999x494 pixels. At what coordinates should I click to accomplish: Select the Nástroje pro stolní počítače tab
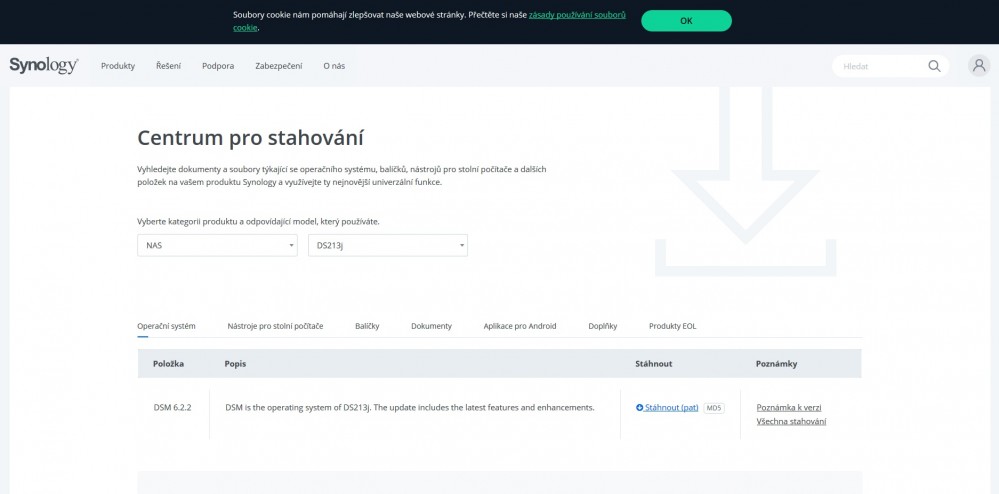tap(275, 326)
